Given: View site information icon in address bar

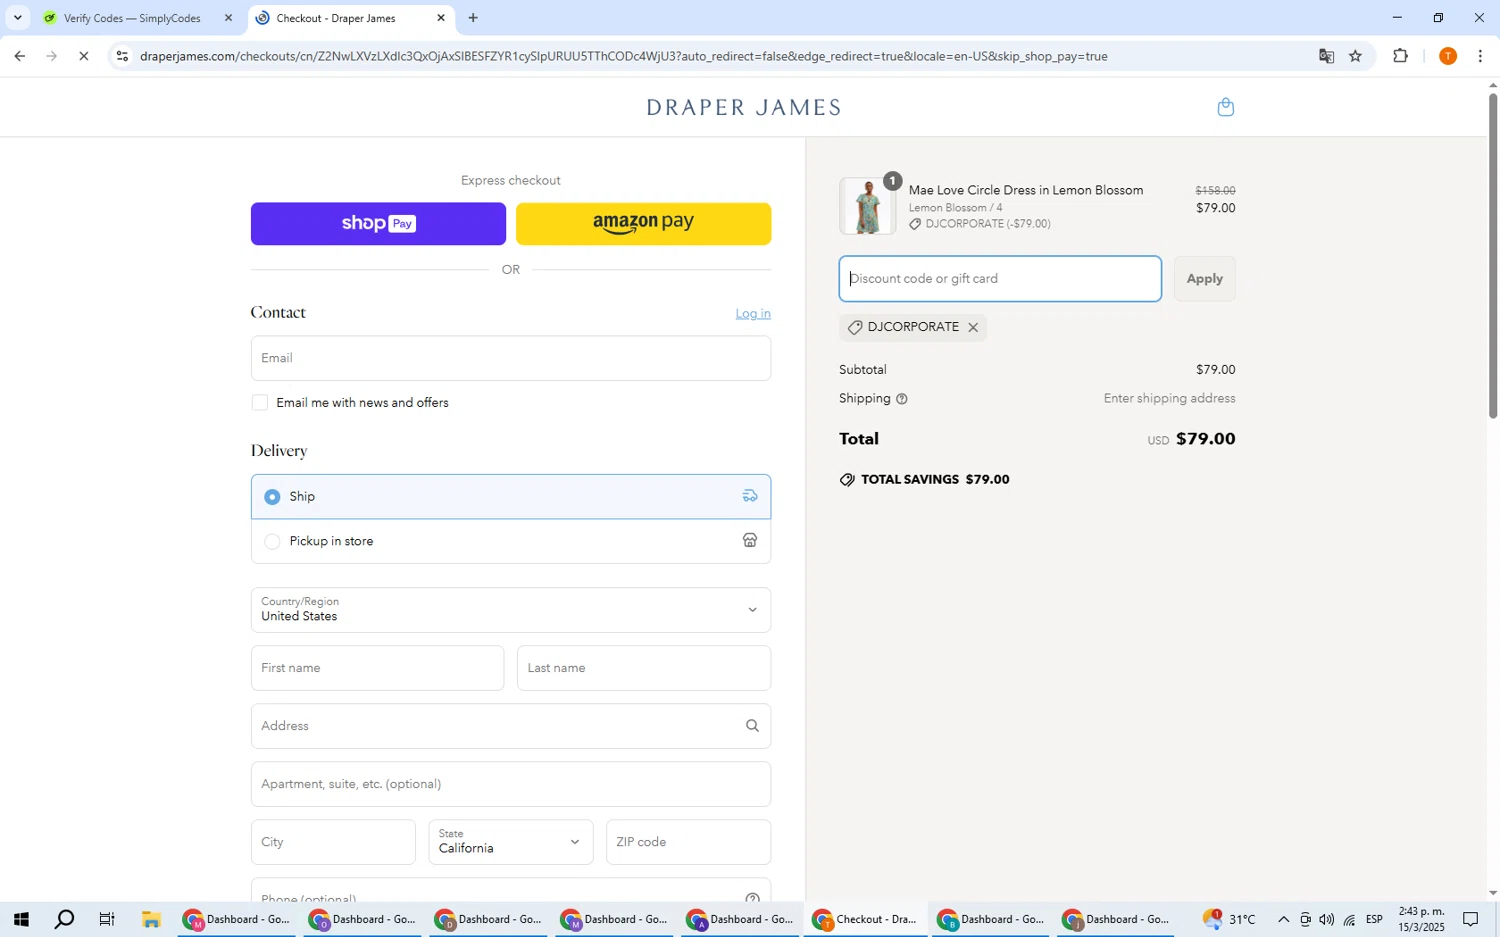Looking at the screenshot, I should point(122,56).
